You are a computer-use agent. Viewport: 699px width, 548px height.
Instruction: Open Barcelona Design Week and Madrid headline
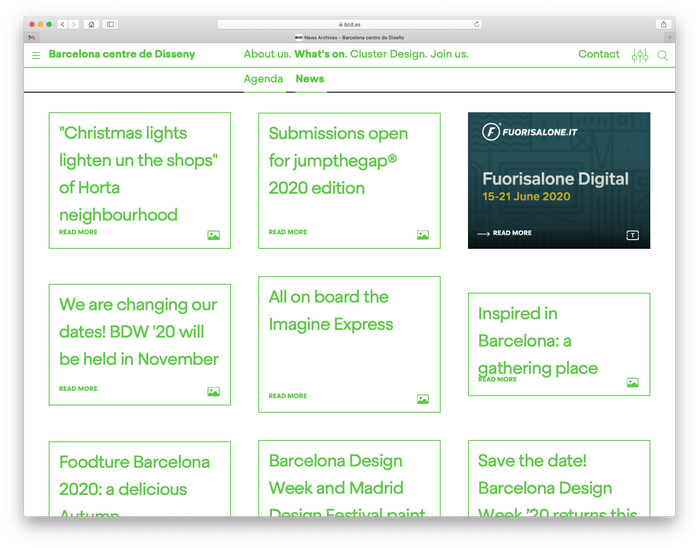347,487
